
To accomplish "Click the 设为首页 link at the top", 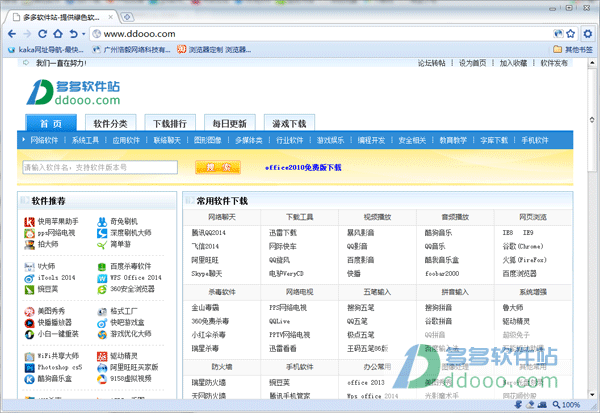I will 473,63.
